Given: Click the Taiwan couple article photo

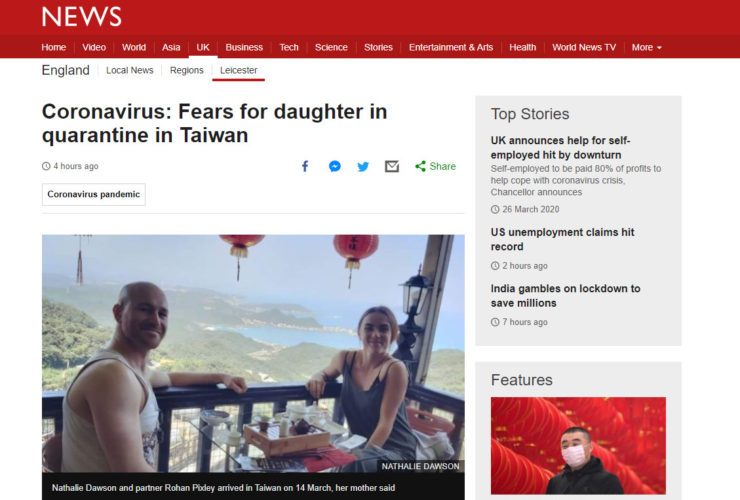Looking at the screenshot, I should point(253,353).
